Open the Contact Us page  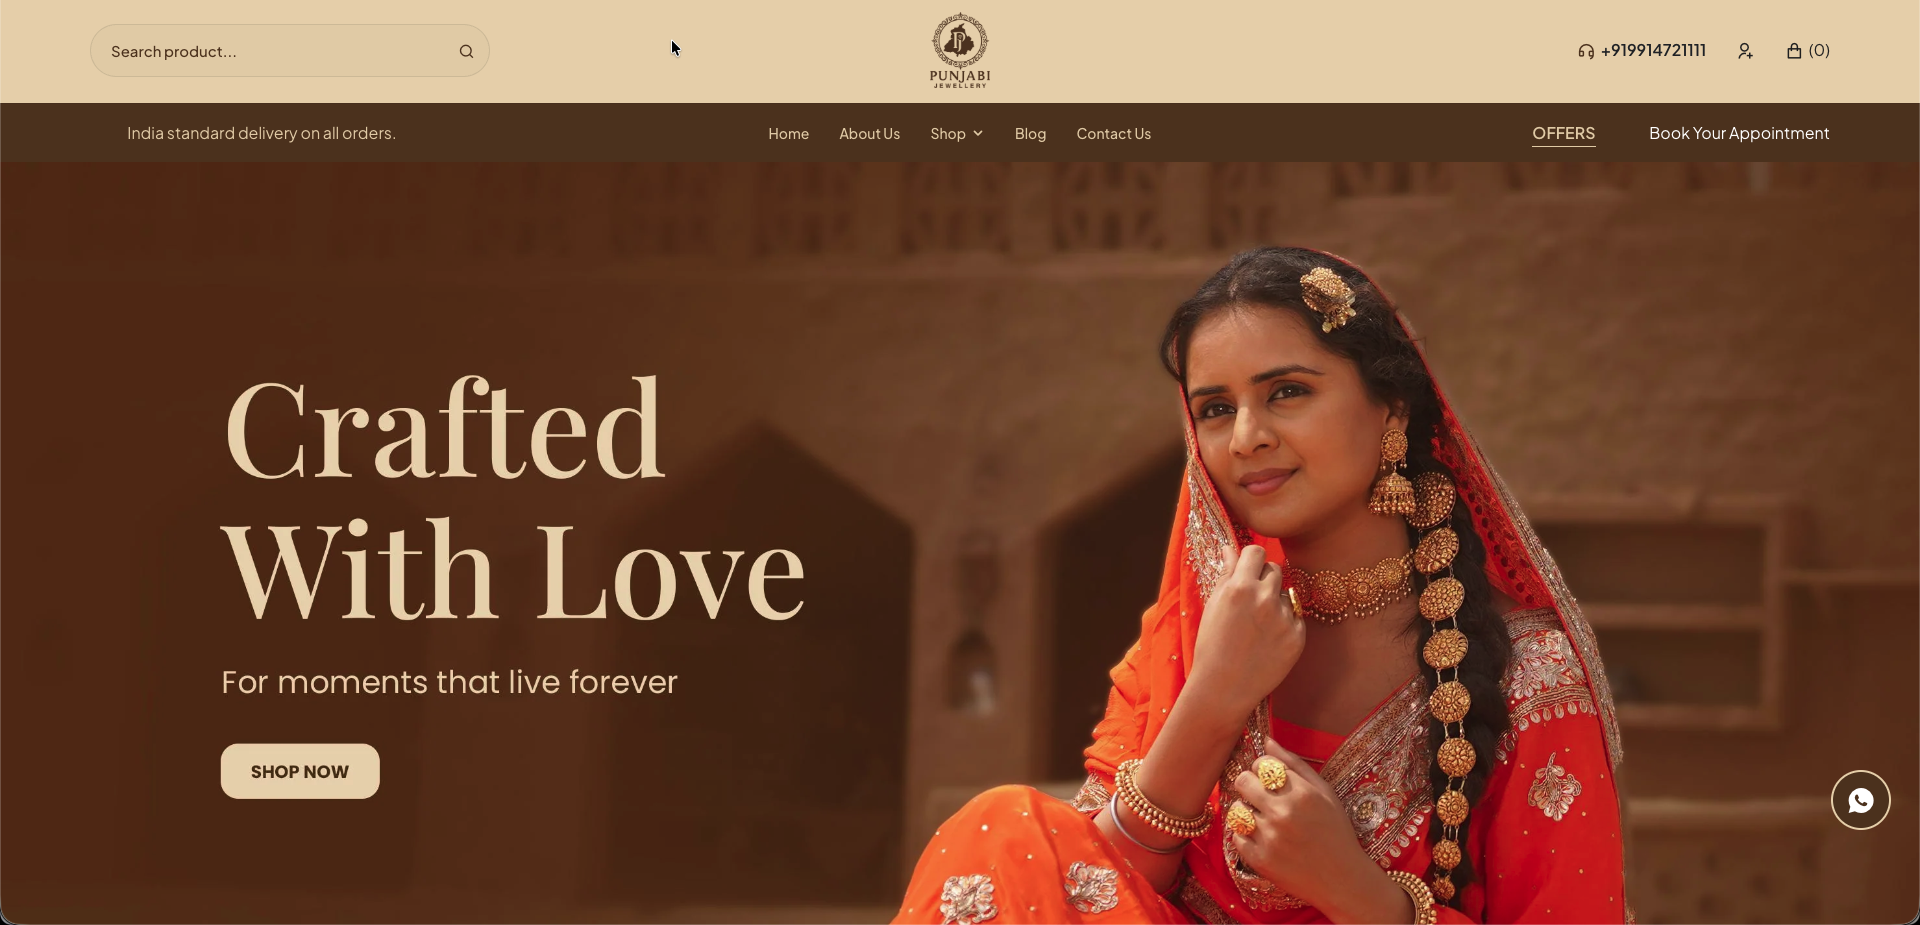pyautogui.click(x=1113, y=133)
